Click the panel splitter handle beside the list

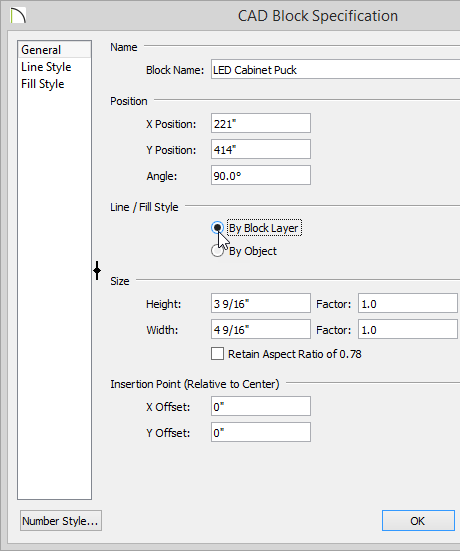(x=97, y=270)
